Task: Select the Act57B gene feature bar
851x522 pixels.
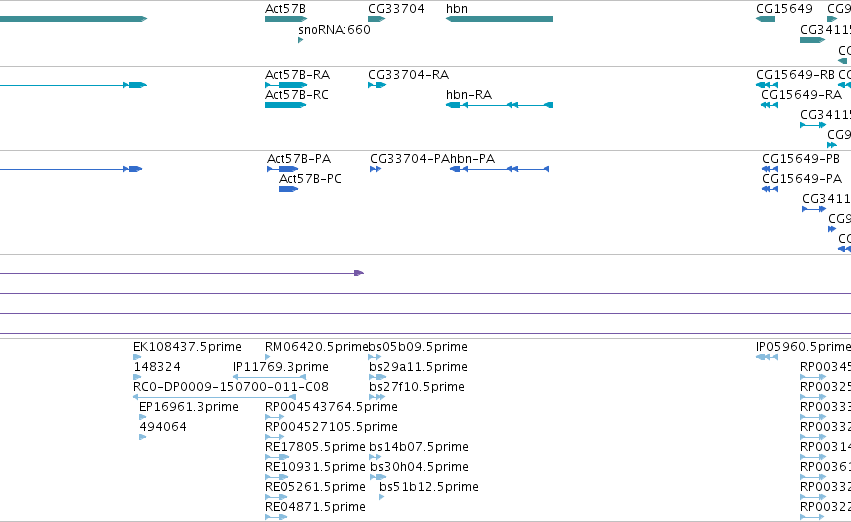Action: point(286,19)
